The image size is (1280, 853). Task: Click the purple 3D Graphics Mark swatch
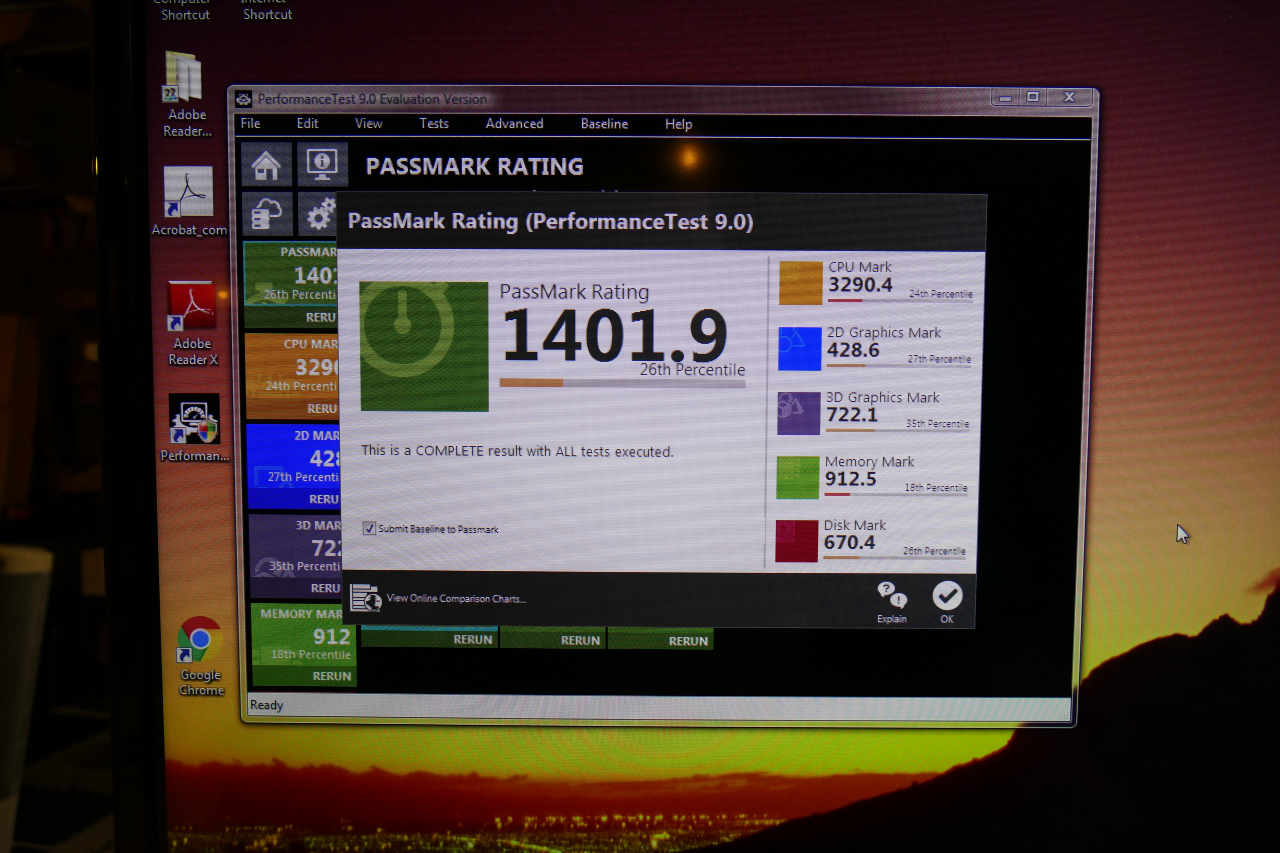pos(799,413)
